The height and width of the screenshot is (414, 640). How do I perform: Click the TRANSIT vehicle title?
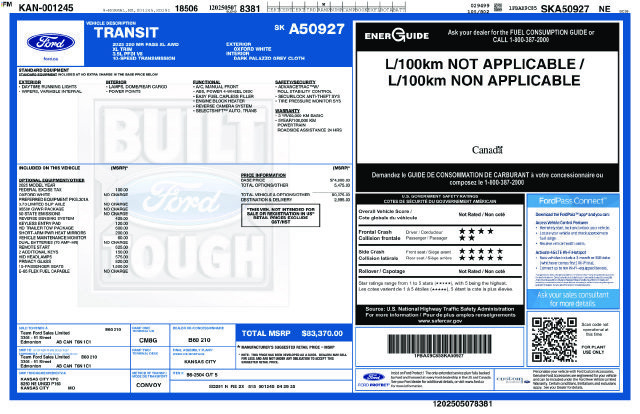point(126,33)
